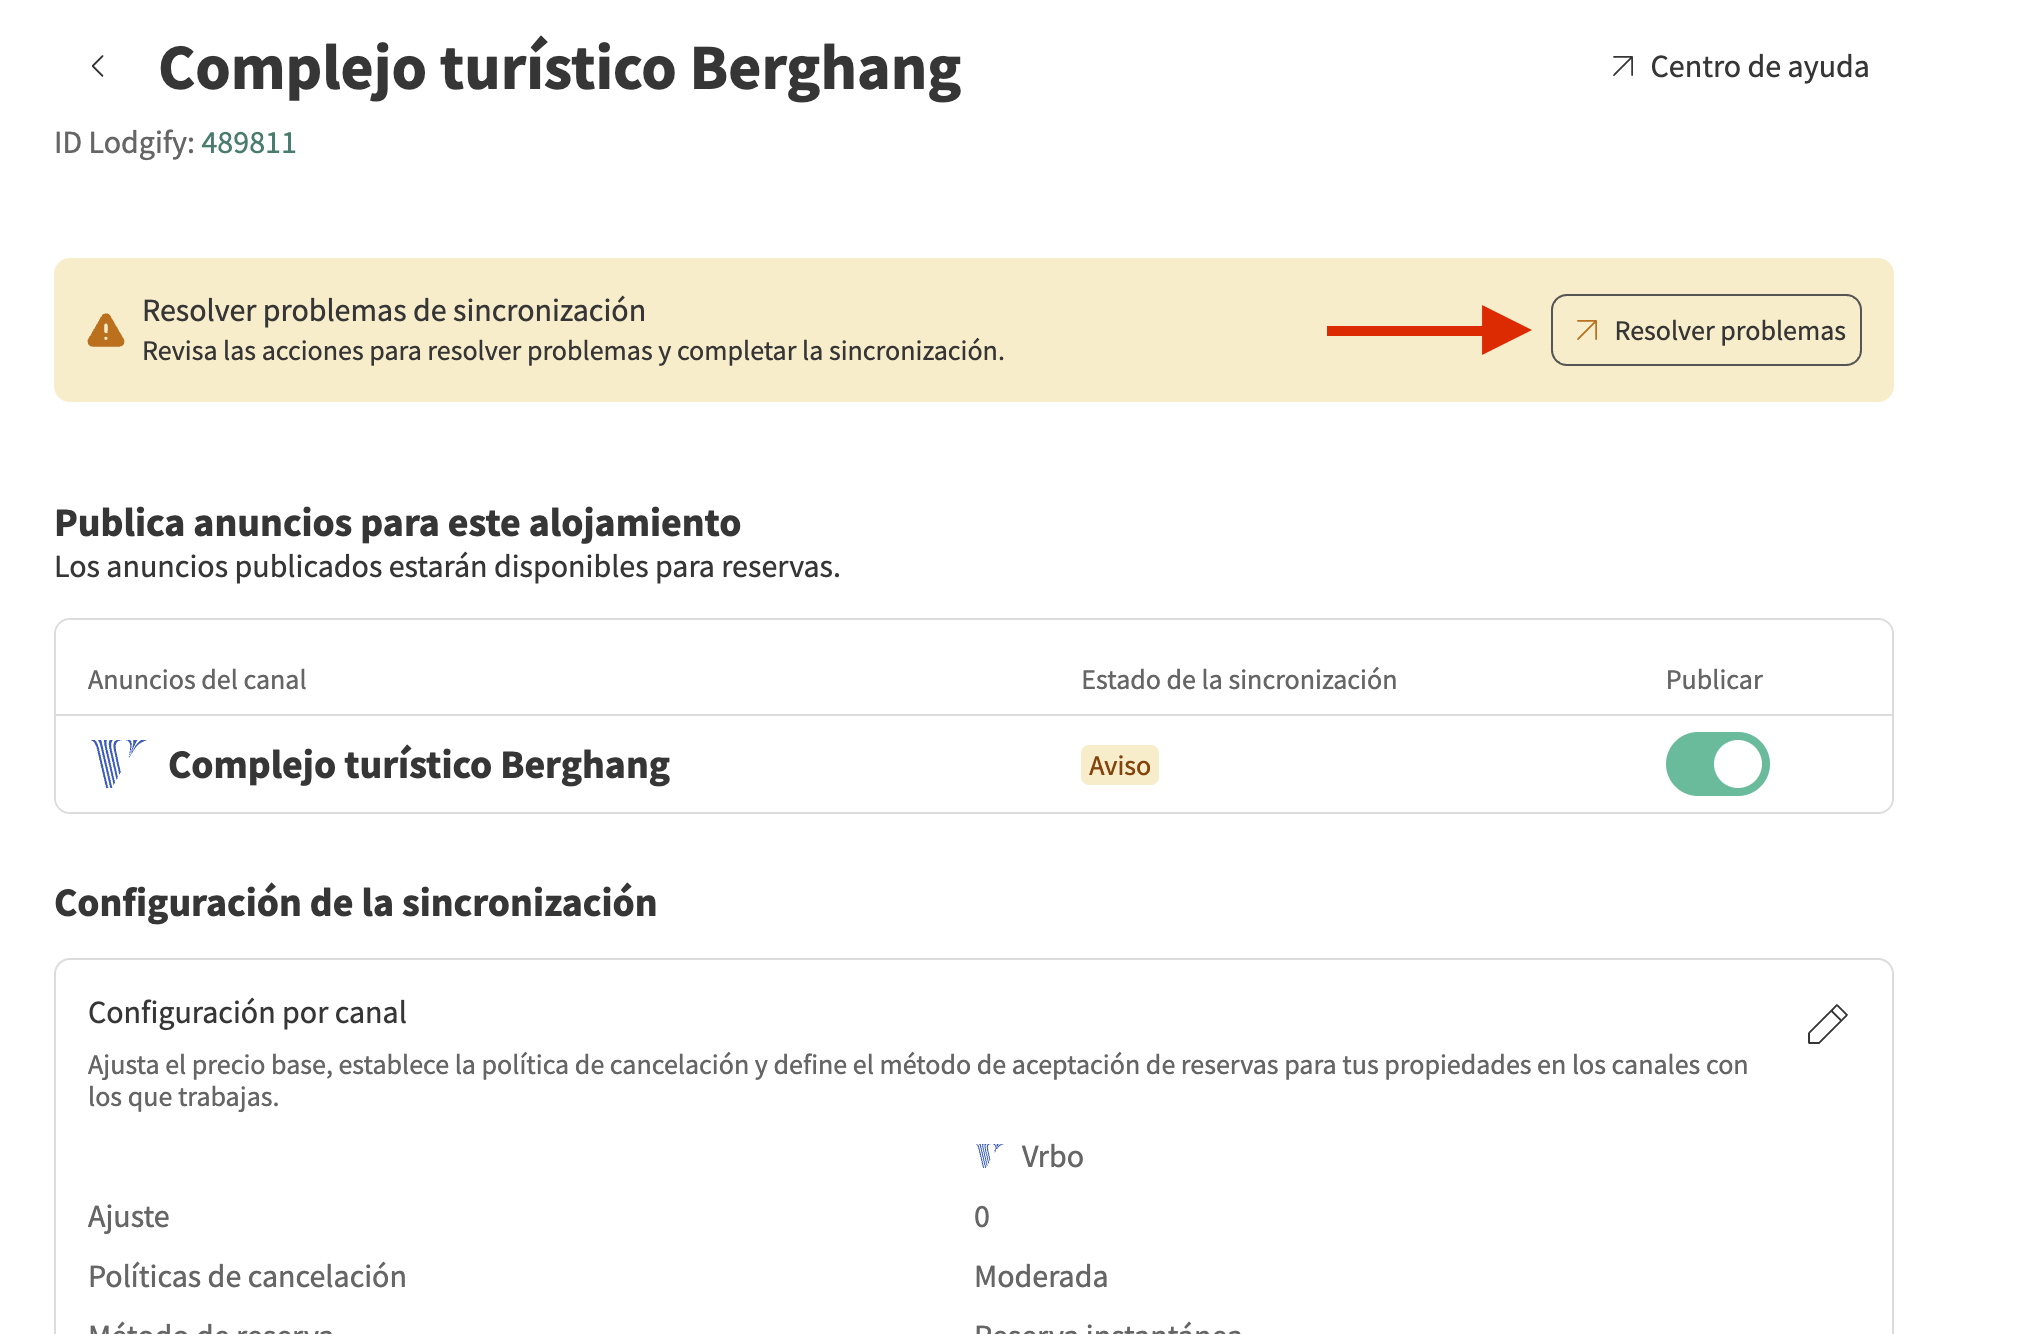Edit channel configuration with pencil icon
Viewport: 2018px width, 1334px height.
coord(1826,1025)
